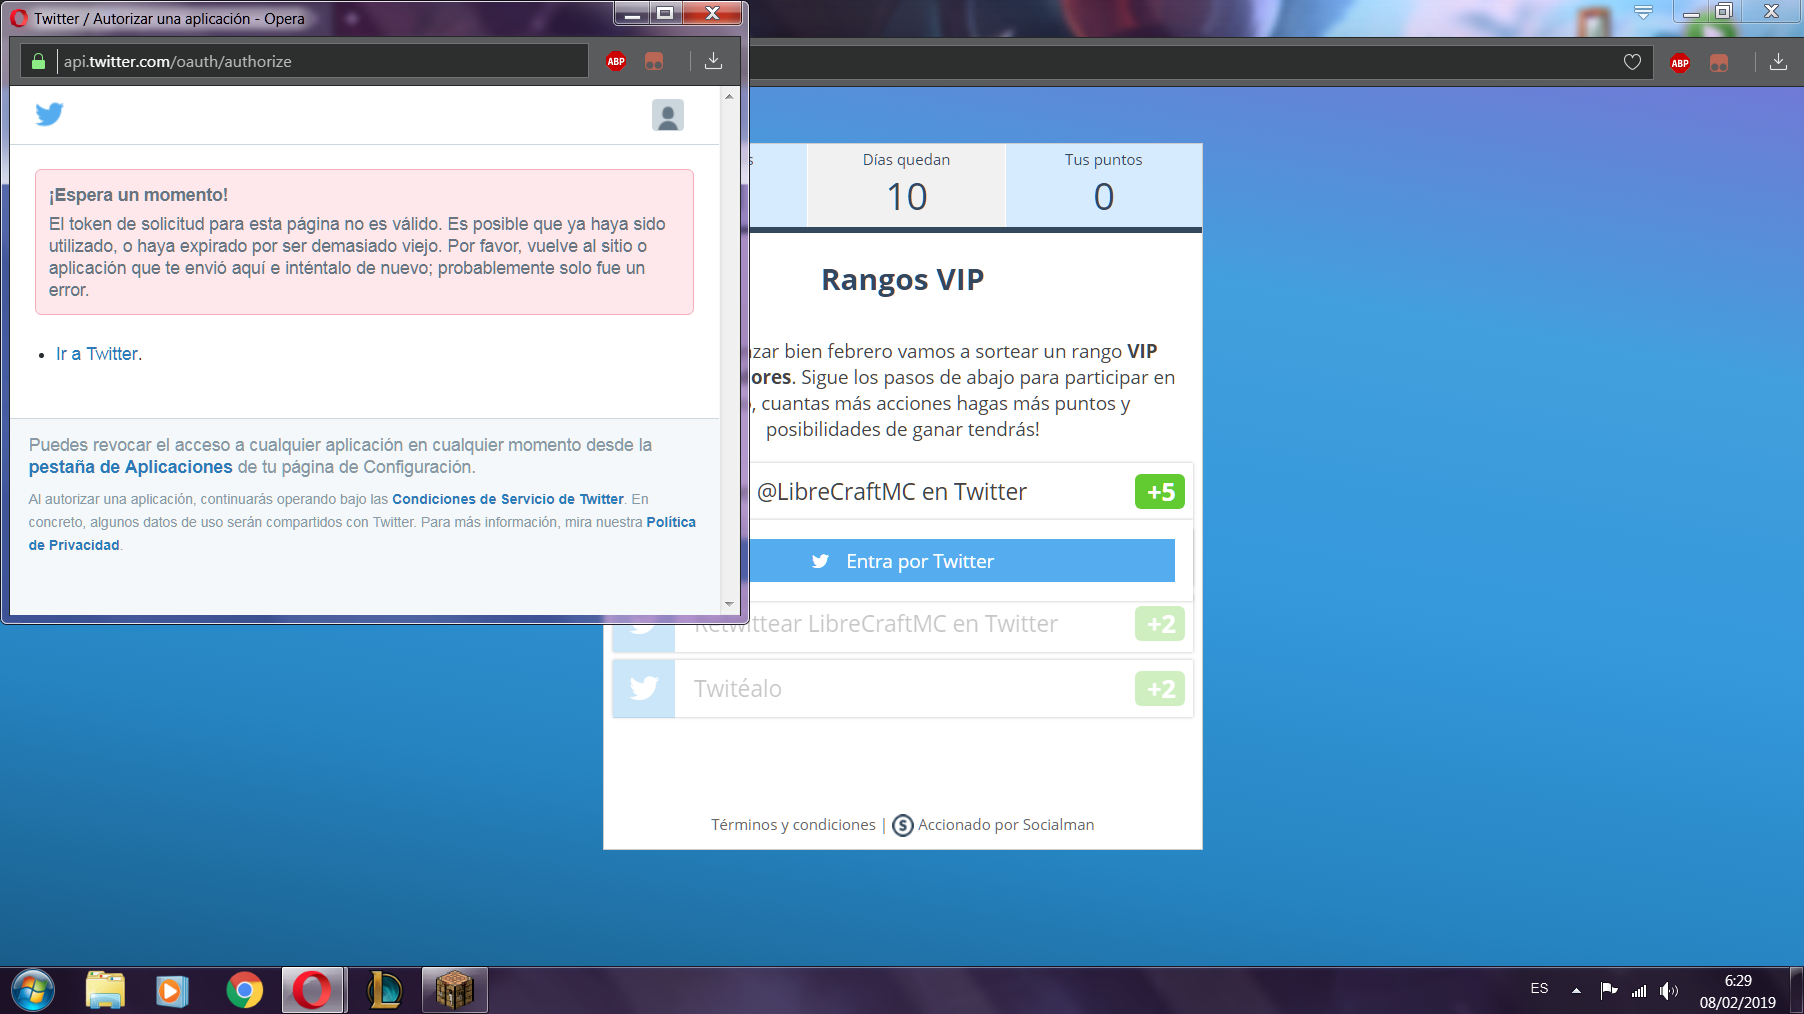
Task: Open Google Chrome from the taskbar
Action: click(244, 991)
